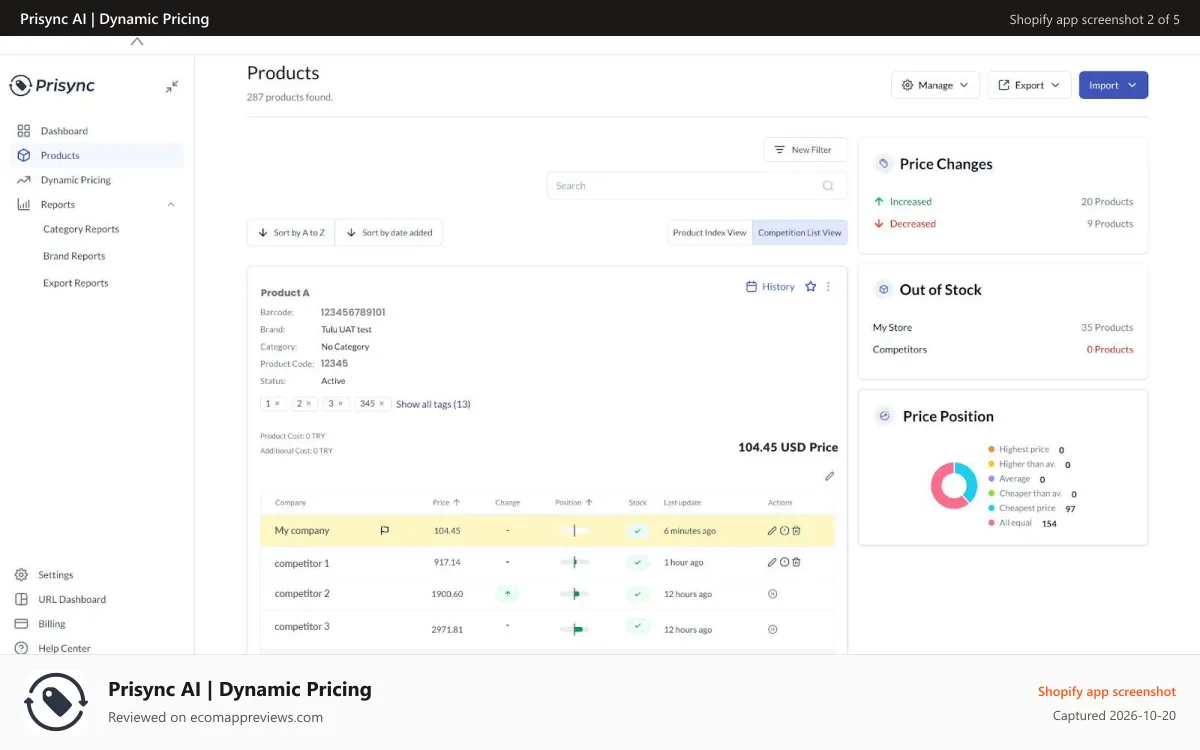This screenshot has width=1200, height=750.
Task: Open Products in the sidebar
Action: click(97, 155)
